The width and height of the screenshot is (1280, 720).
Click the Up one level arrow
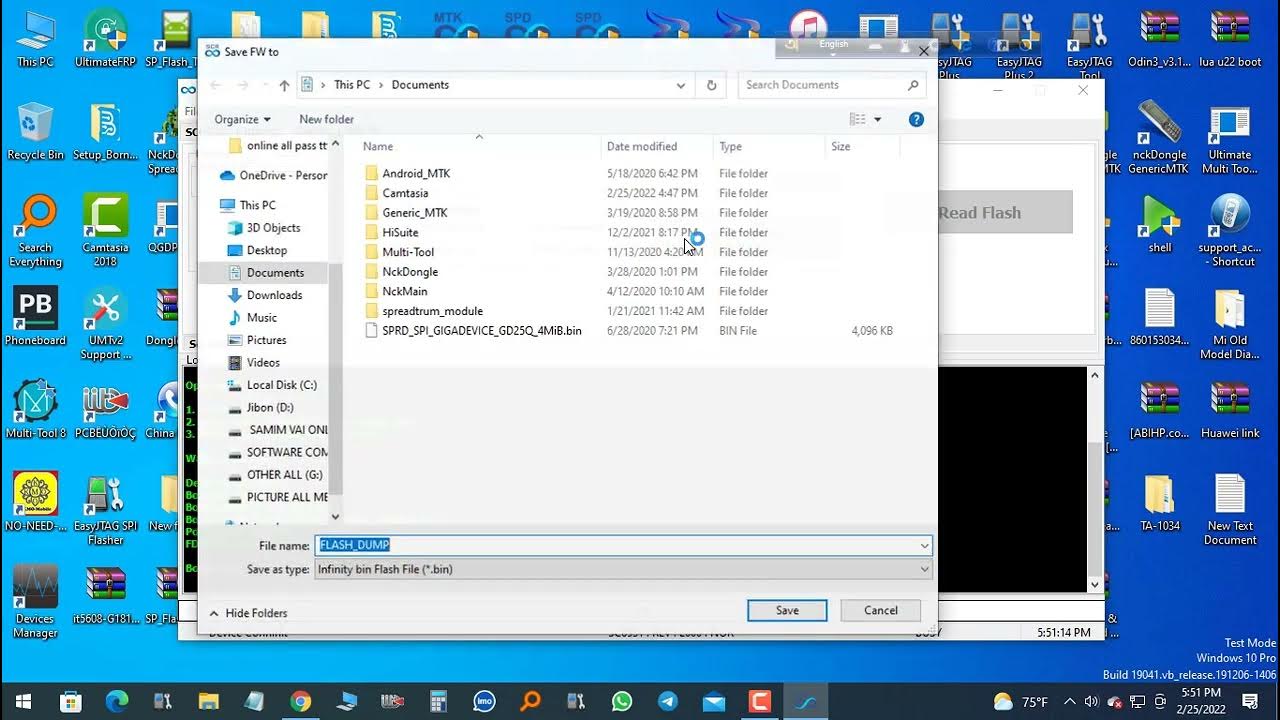(284, 85)
